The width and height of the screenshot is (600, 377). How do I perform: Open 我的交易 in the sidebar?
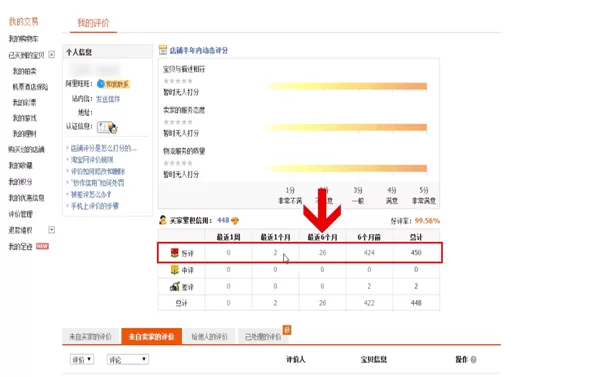pos(24,21)
